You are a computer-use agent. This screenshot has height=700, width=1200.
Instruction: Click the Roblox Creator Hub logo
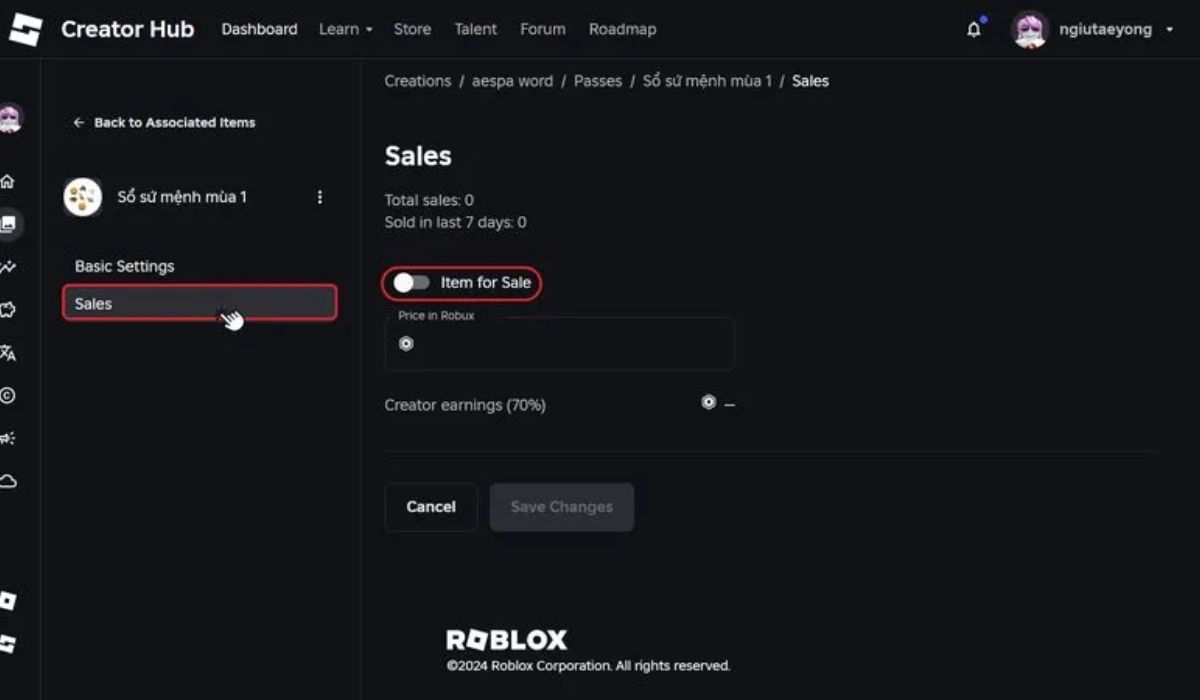tap(26, 29)
